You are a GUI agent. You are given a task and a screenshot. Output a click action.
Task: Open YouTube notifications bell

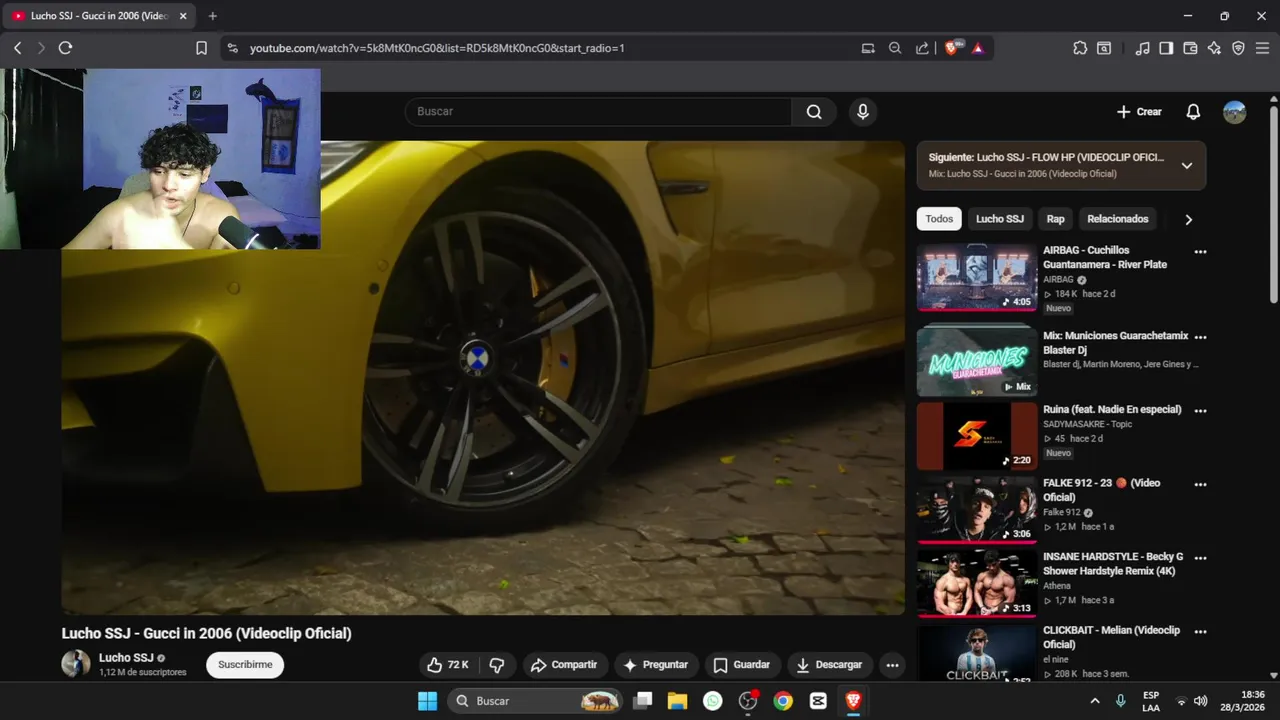[1193, 112]
